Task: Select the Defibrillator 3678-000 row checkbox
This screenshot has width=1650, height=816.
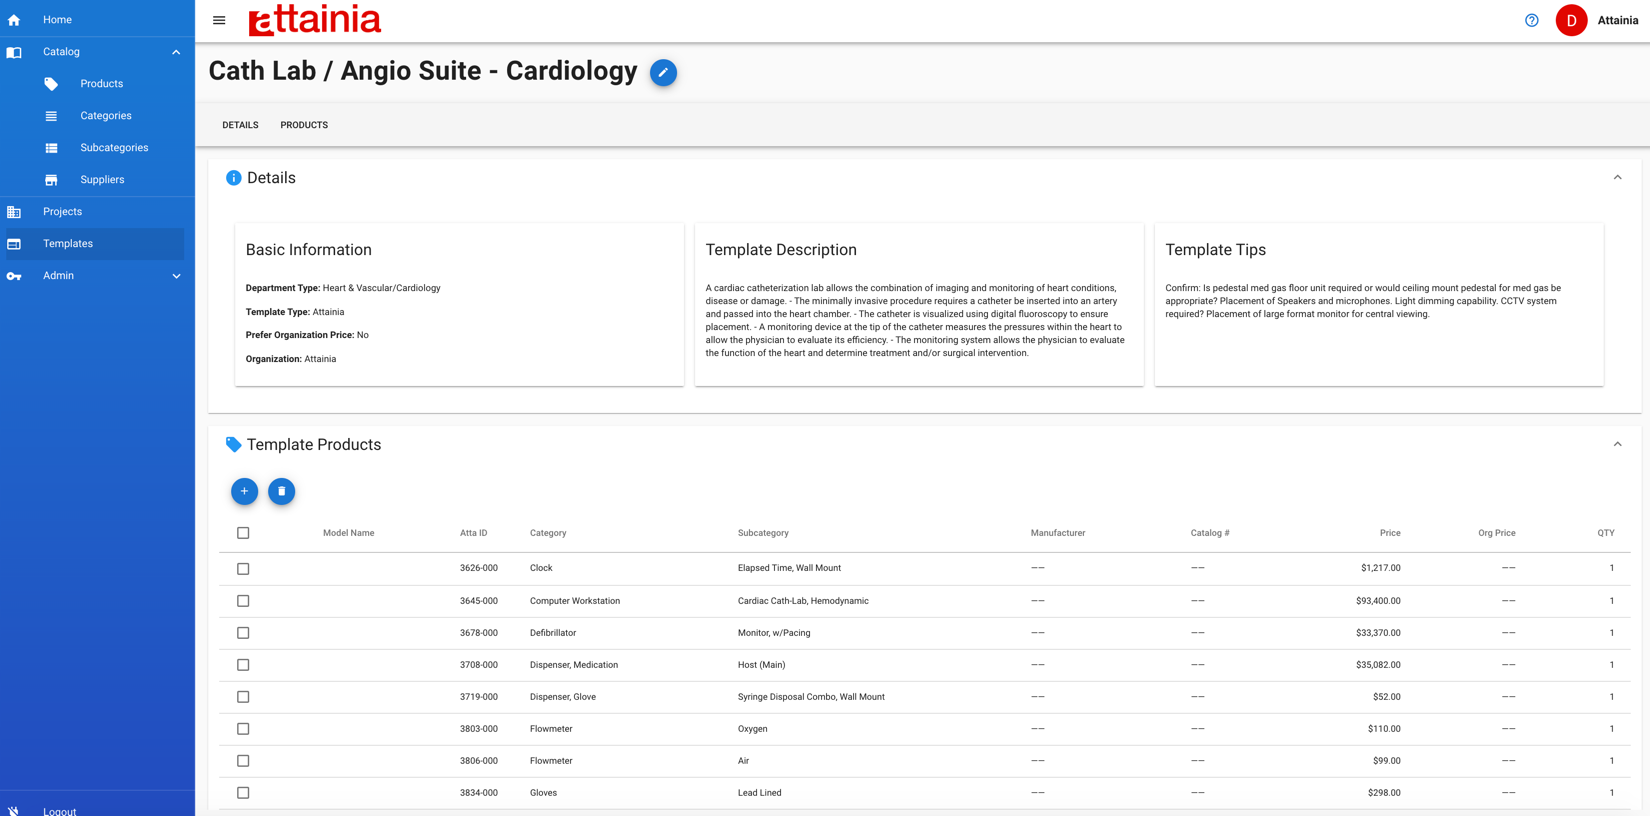Action: click(x=243, y=633)
